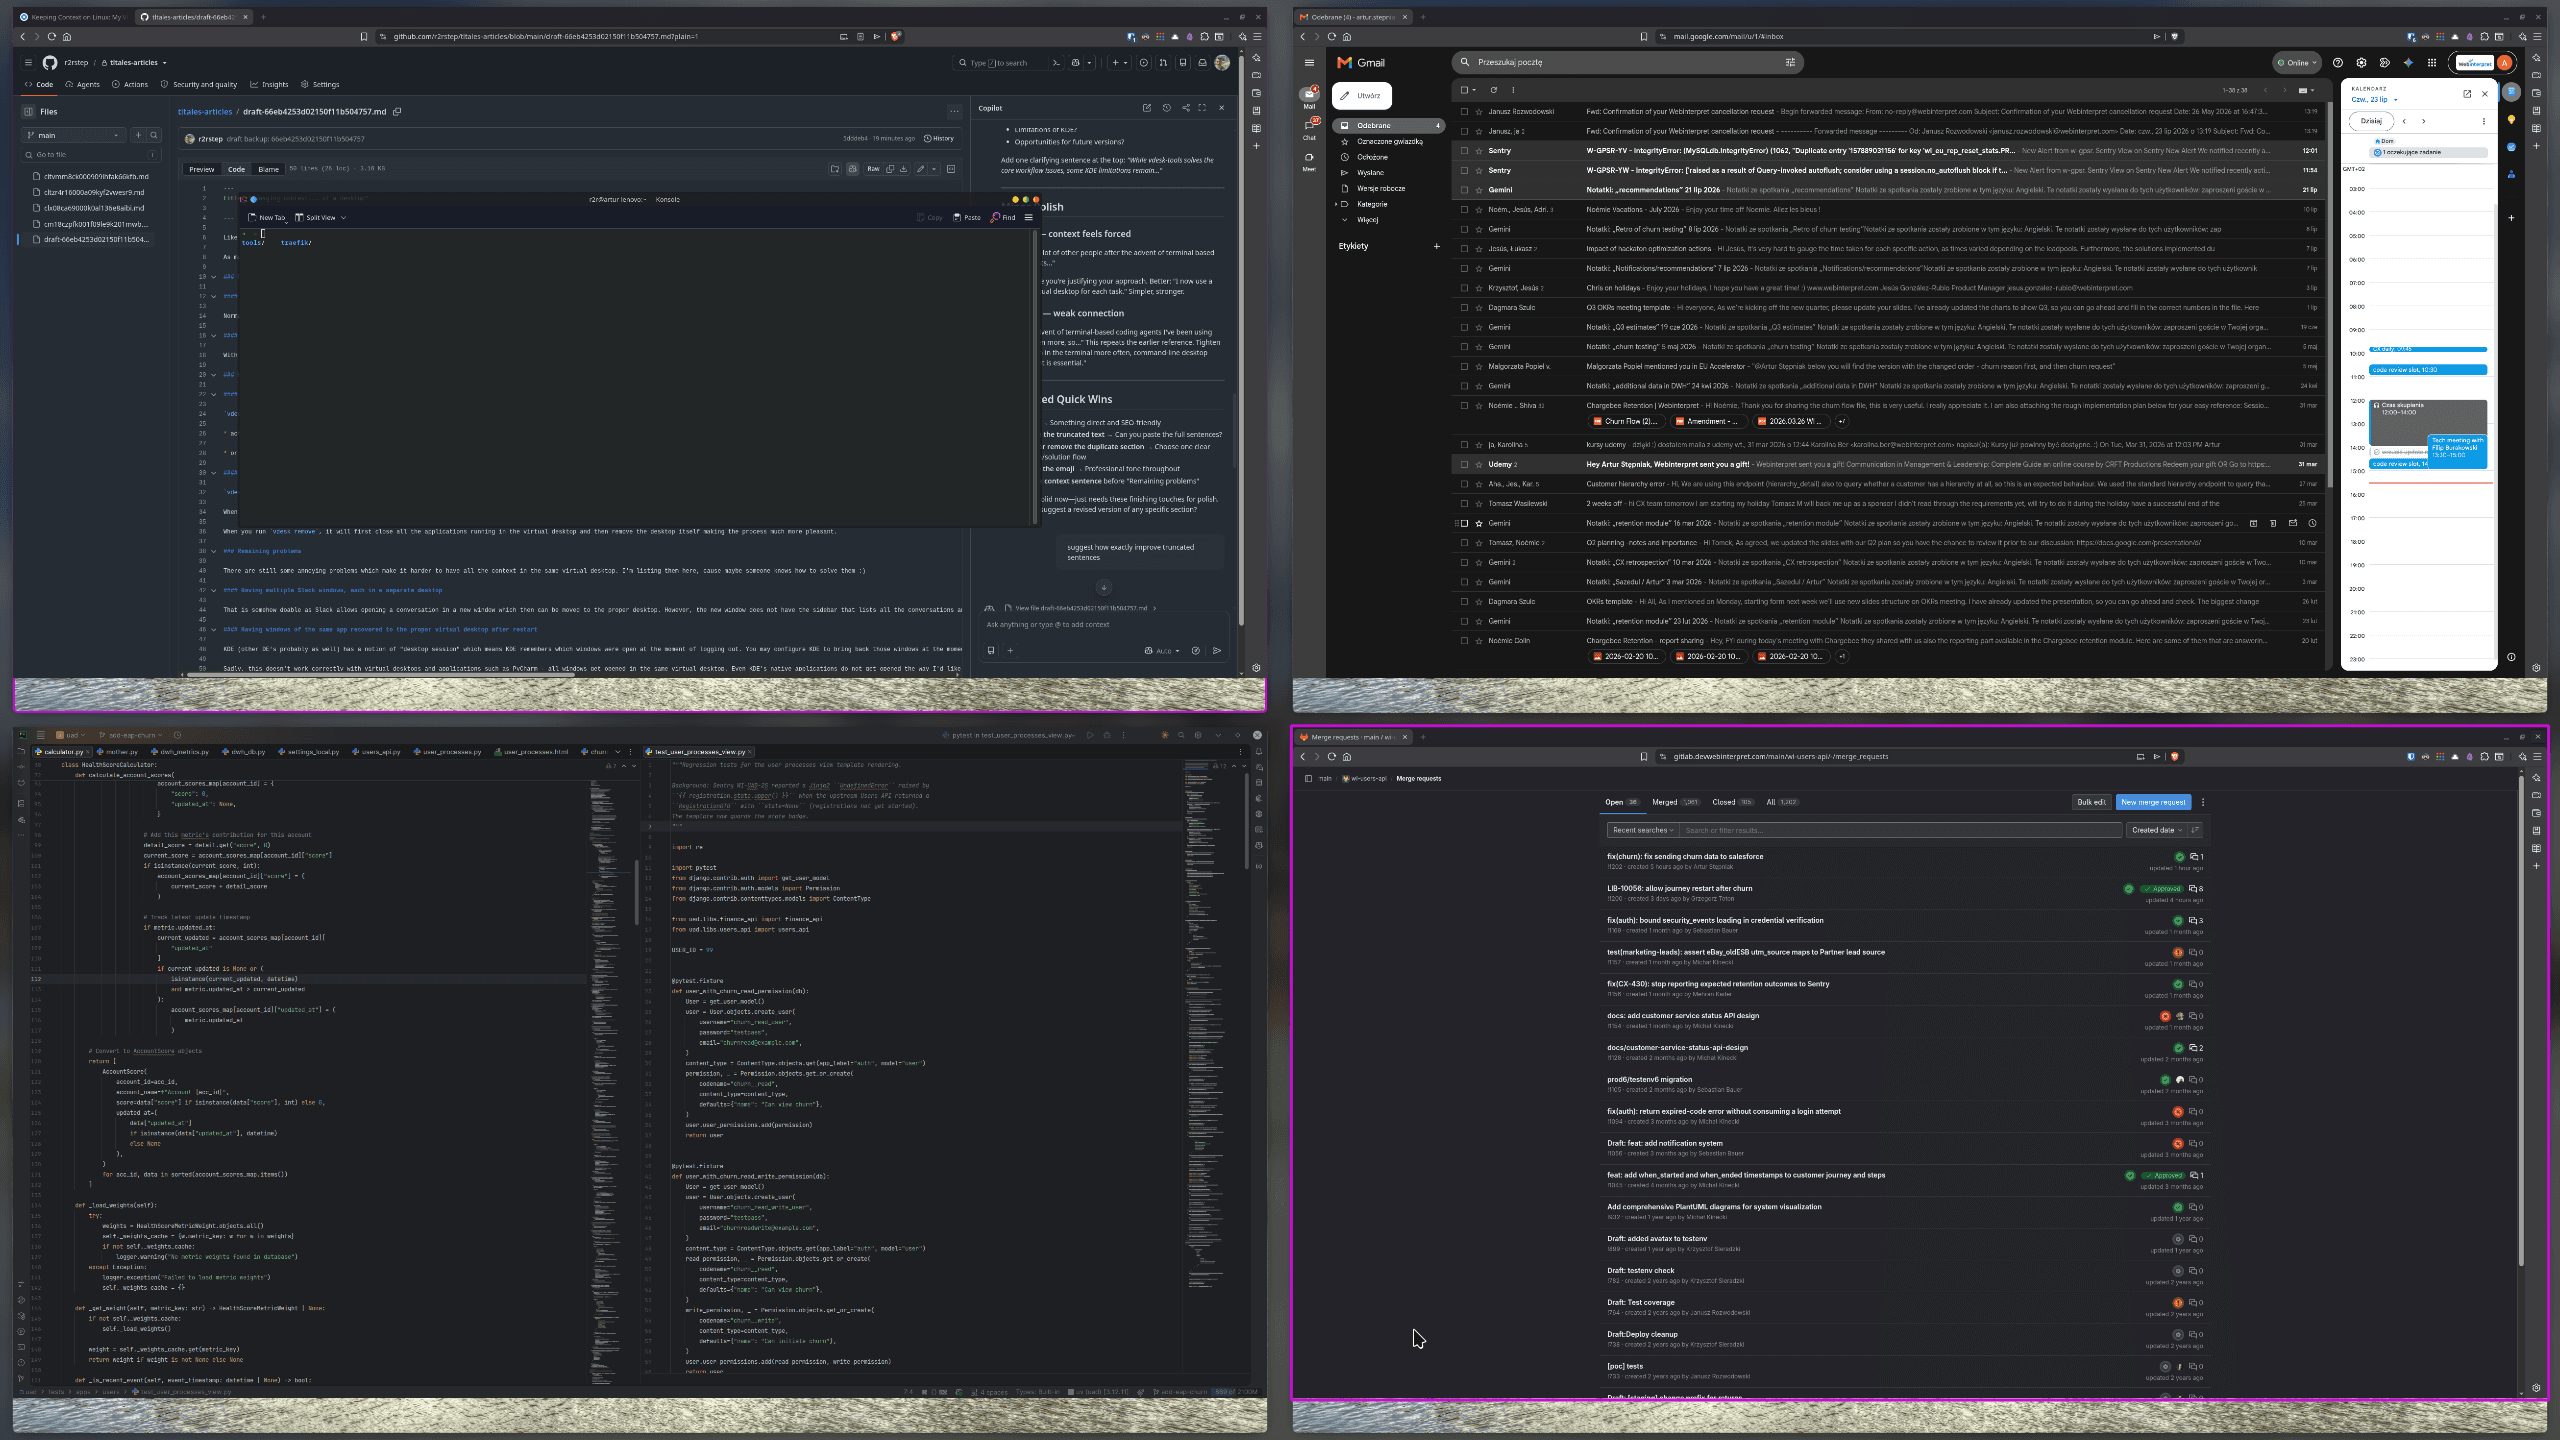Star the Gemini recommendations 21 lip email

tap(1479, 190)
